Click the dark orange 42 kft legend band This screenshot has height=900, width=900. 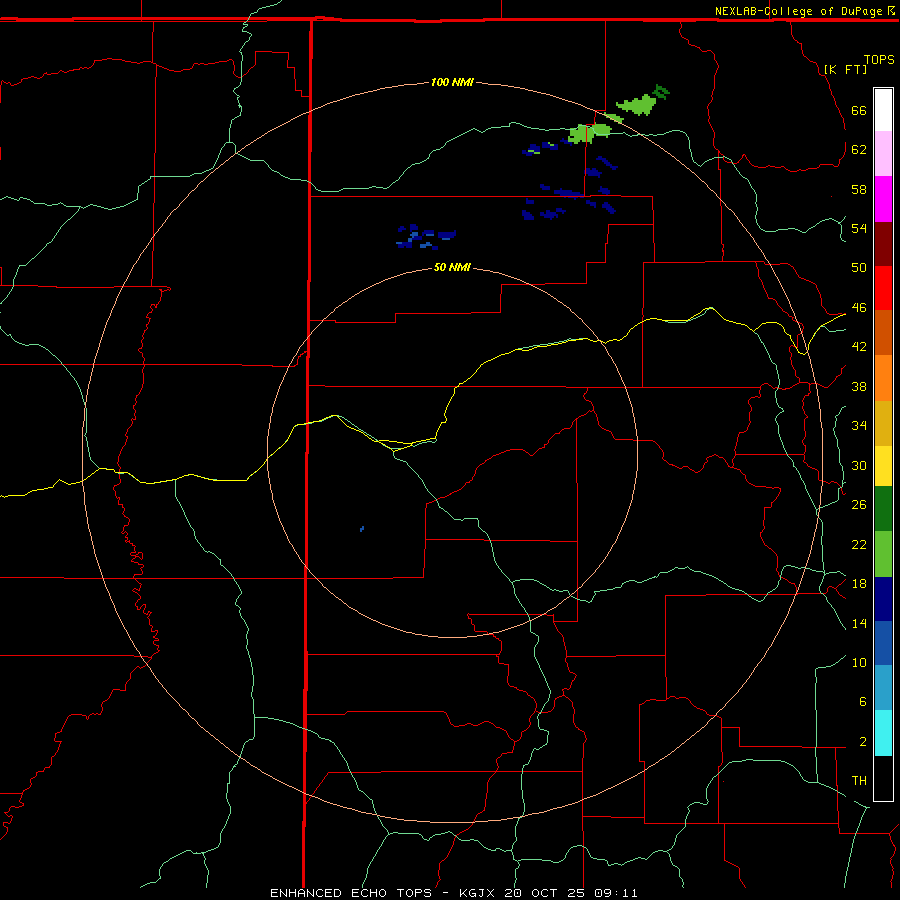click(x=883, y=333)
